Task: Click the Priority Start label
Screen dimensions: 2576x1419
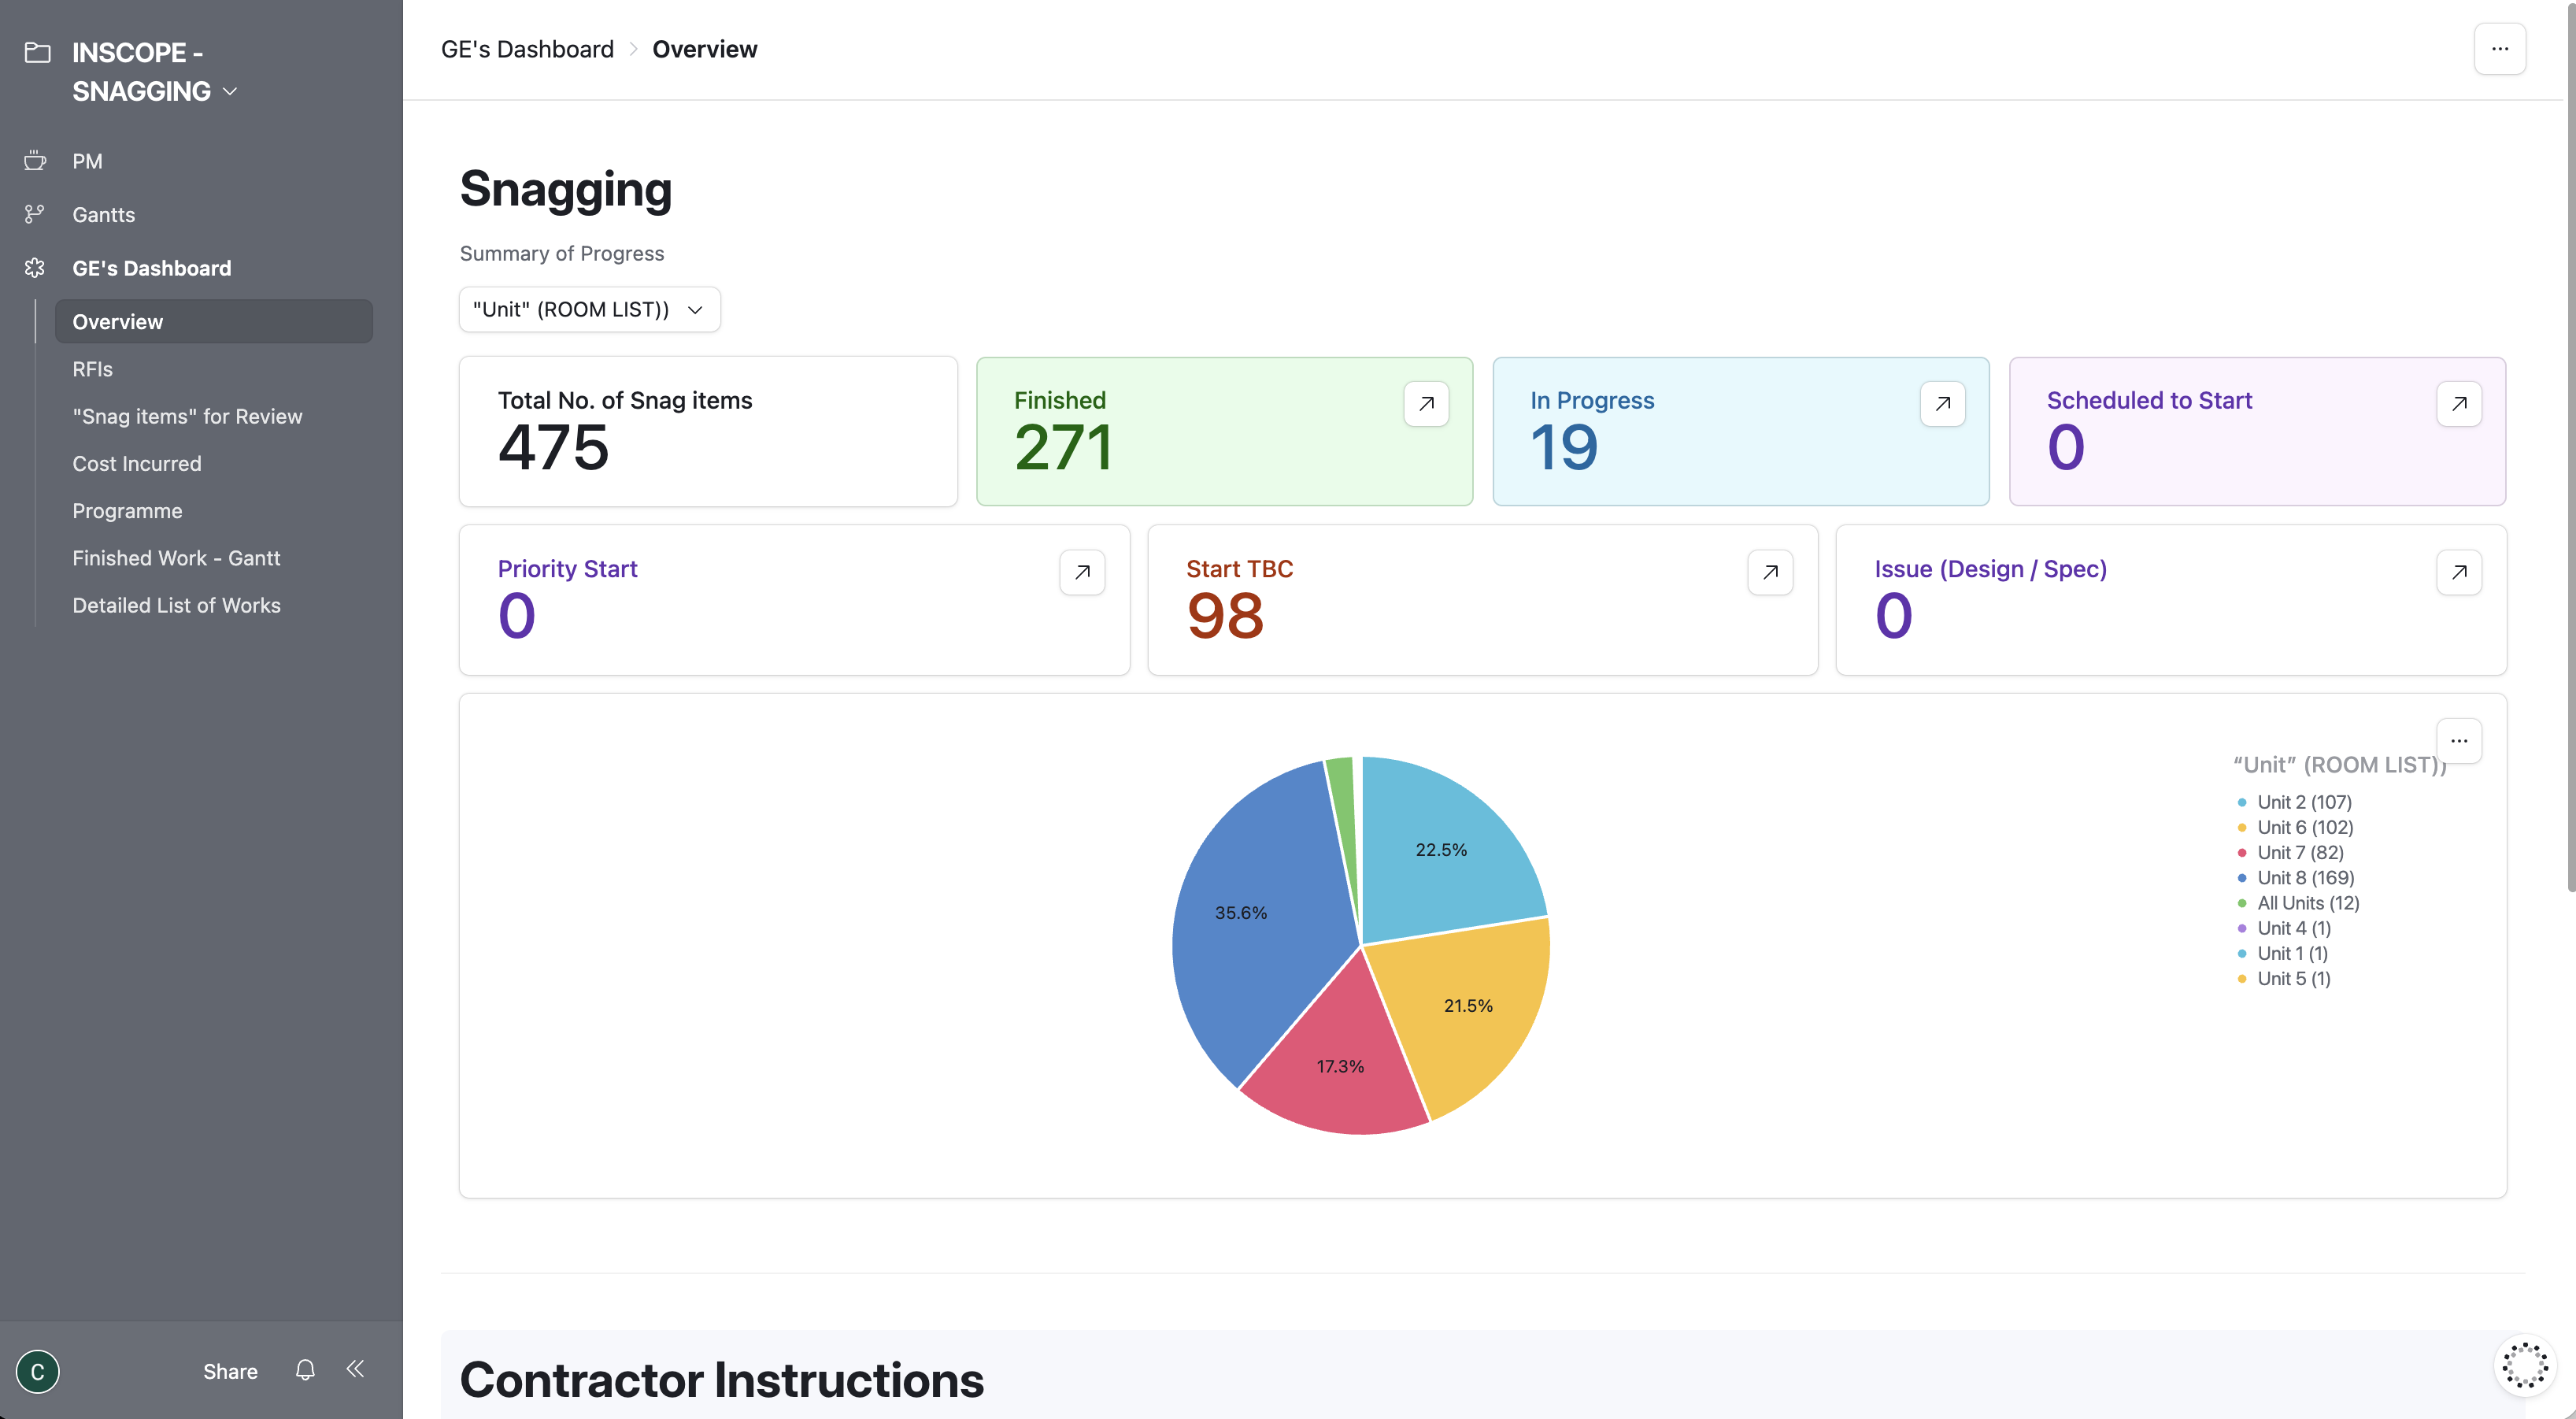Action: click(567, 569)
